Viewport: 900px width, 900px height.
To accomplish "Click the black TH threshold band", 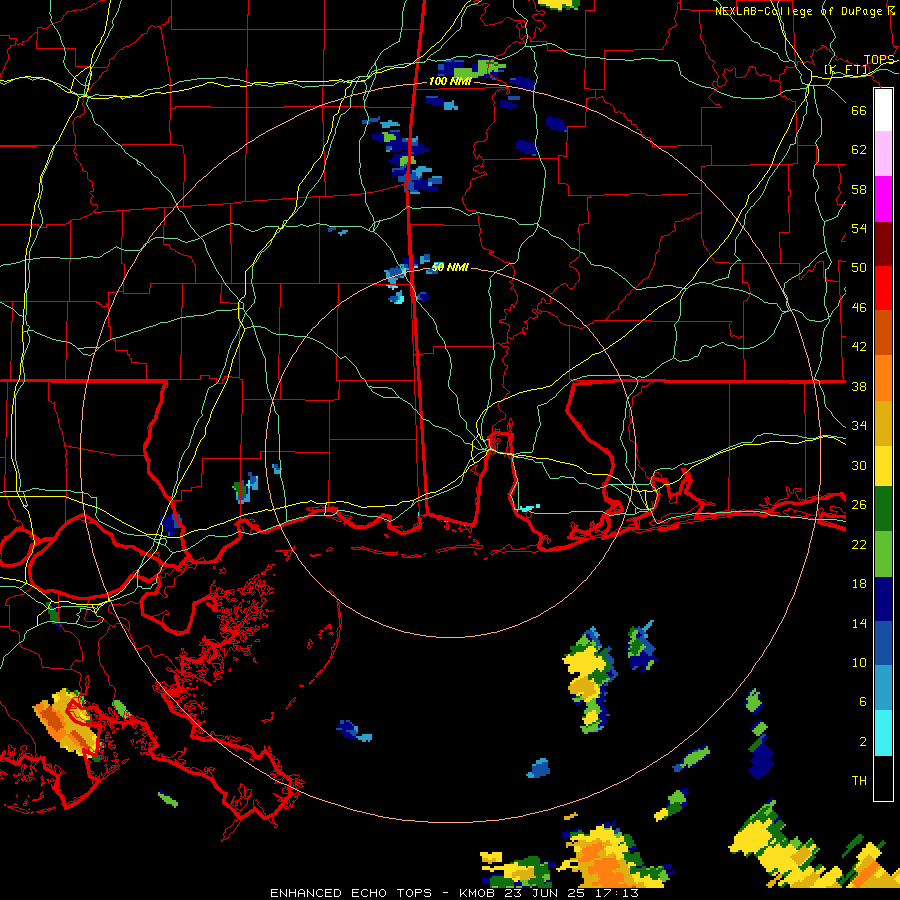I will 883,778.
